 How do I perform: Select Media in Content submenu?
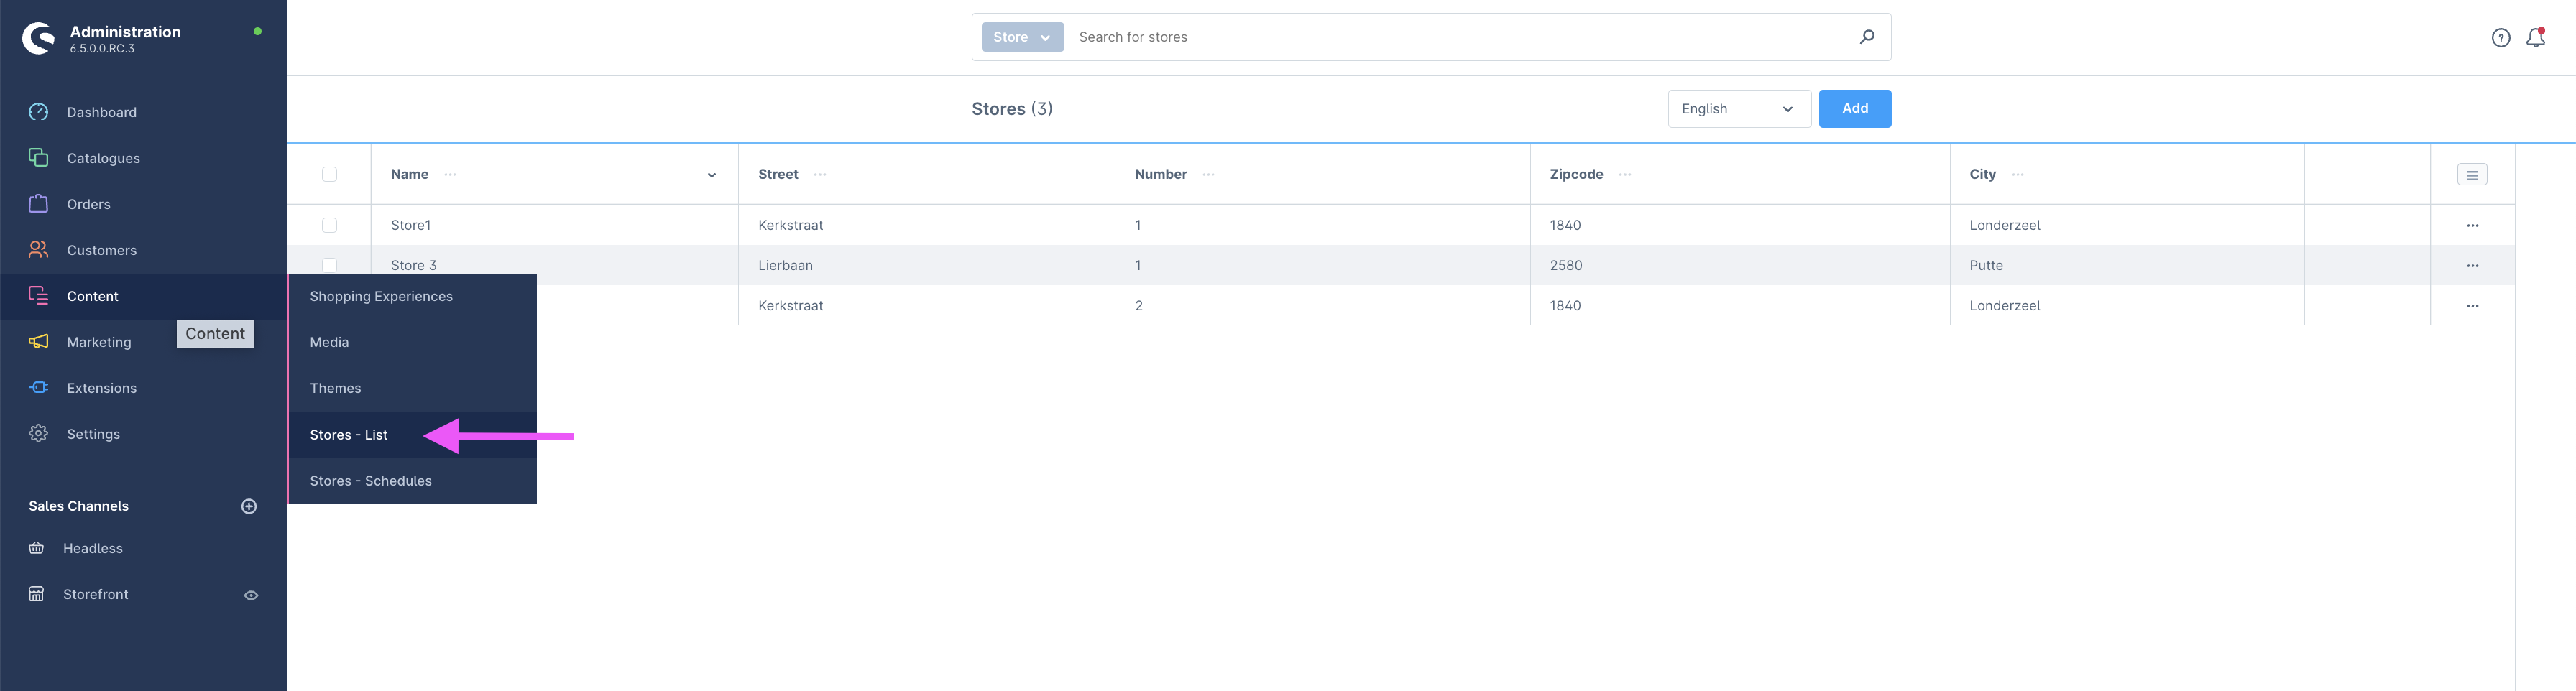[x=329, y=343]
